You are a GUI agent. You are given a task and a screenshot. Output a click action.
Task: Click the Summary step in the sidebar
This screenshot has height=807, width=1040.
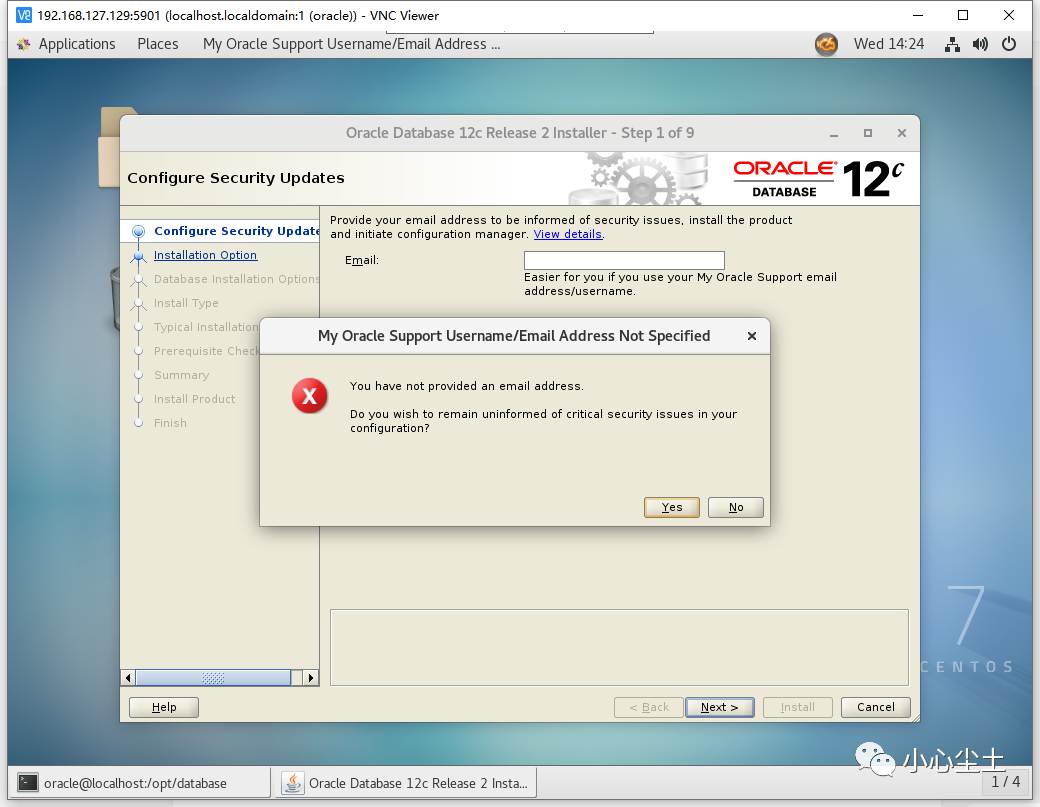click(x=181, y=375)
